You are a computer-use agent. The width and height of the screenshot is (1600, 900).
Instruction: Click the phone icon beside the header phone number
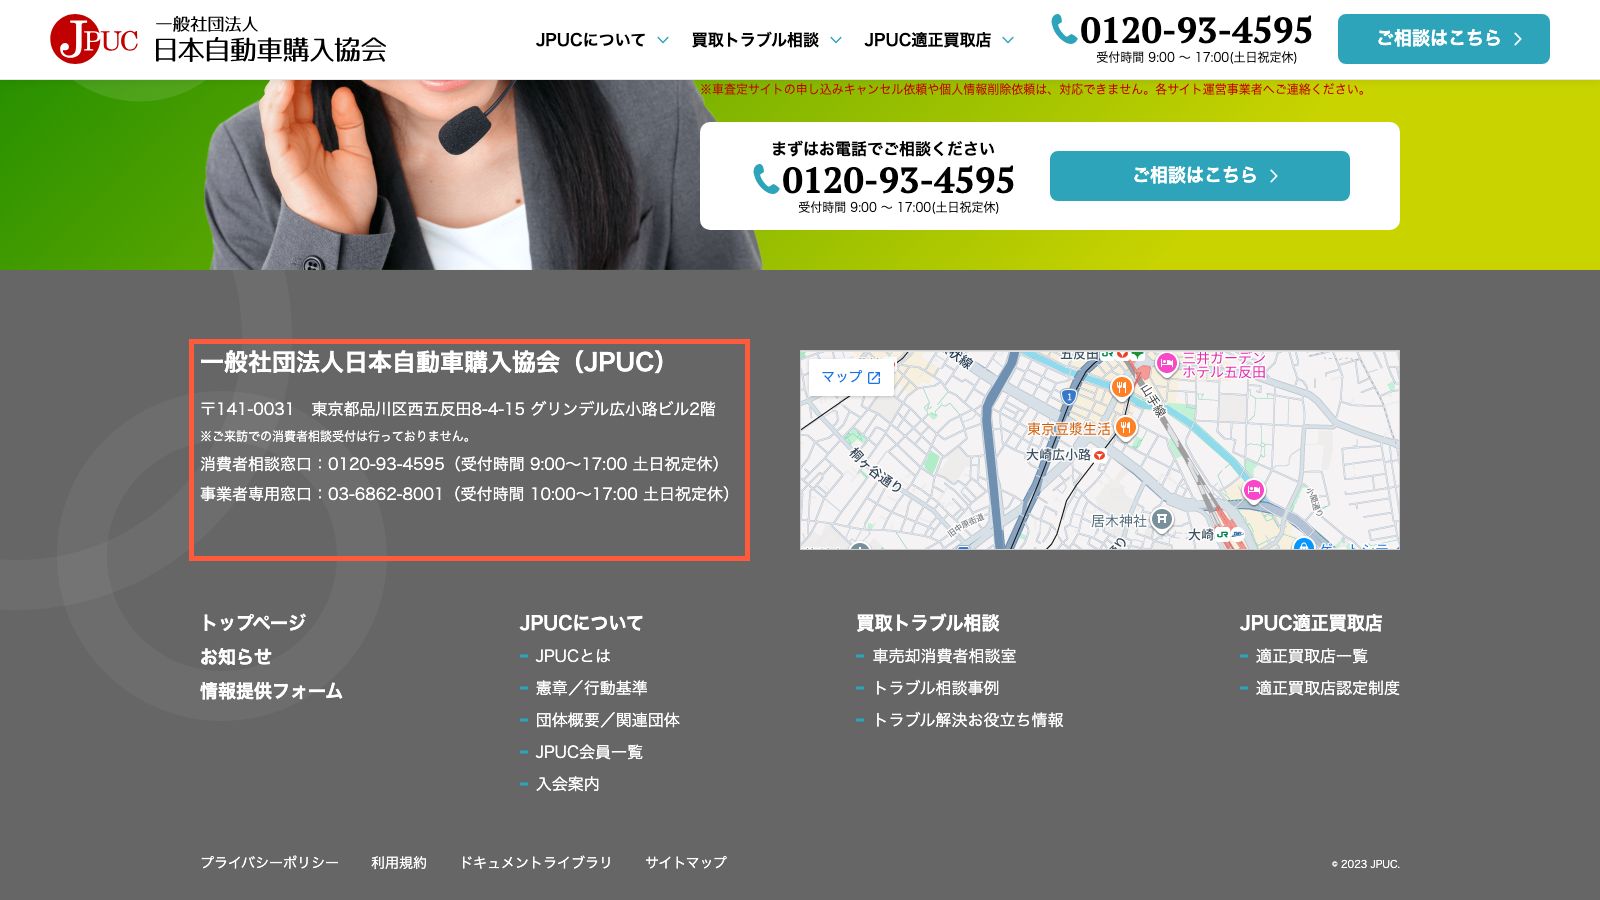[x=1064, y=30]
